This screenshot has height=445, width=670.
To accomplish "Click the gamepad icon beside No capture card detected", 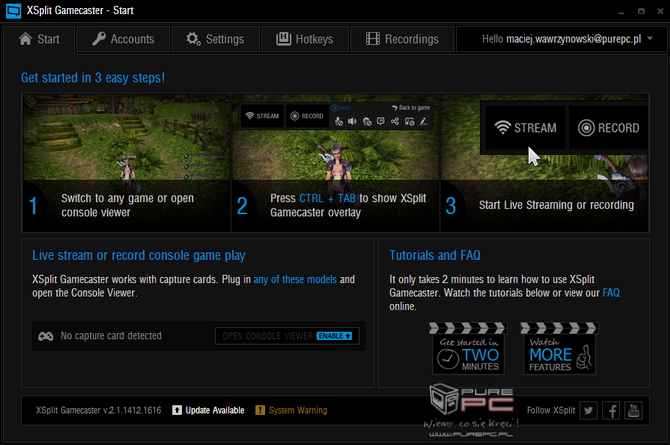I will tap(46, 336).
